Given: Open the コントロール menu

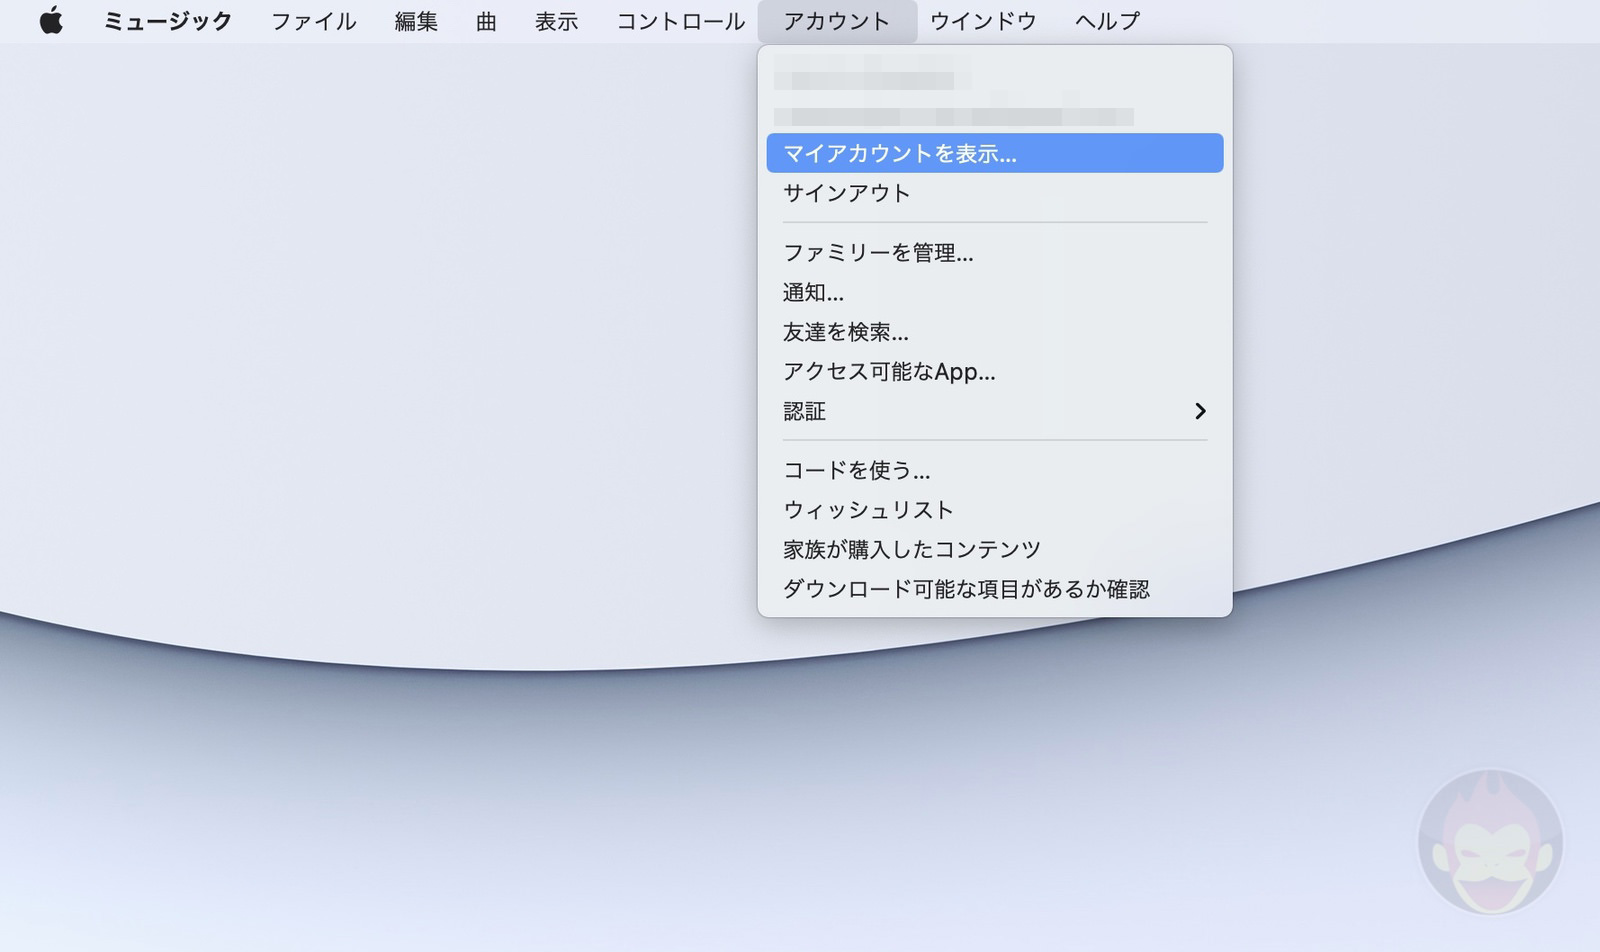Looking at the screenshot, I should 681,21.
